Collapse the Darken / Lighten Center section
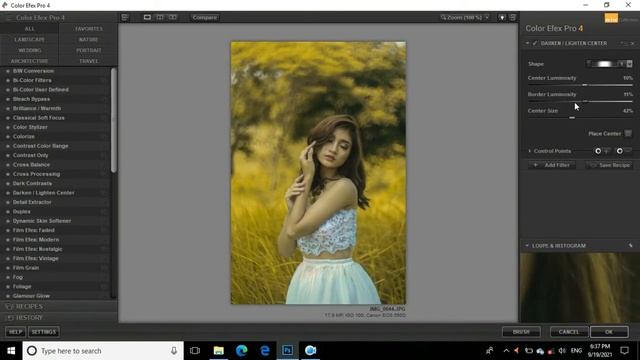The image size is (640, 360). tap(527, 43)
